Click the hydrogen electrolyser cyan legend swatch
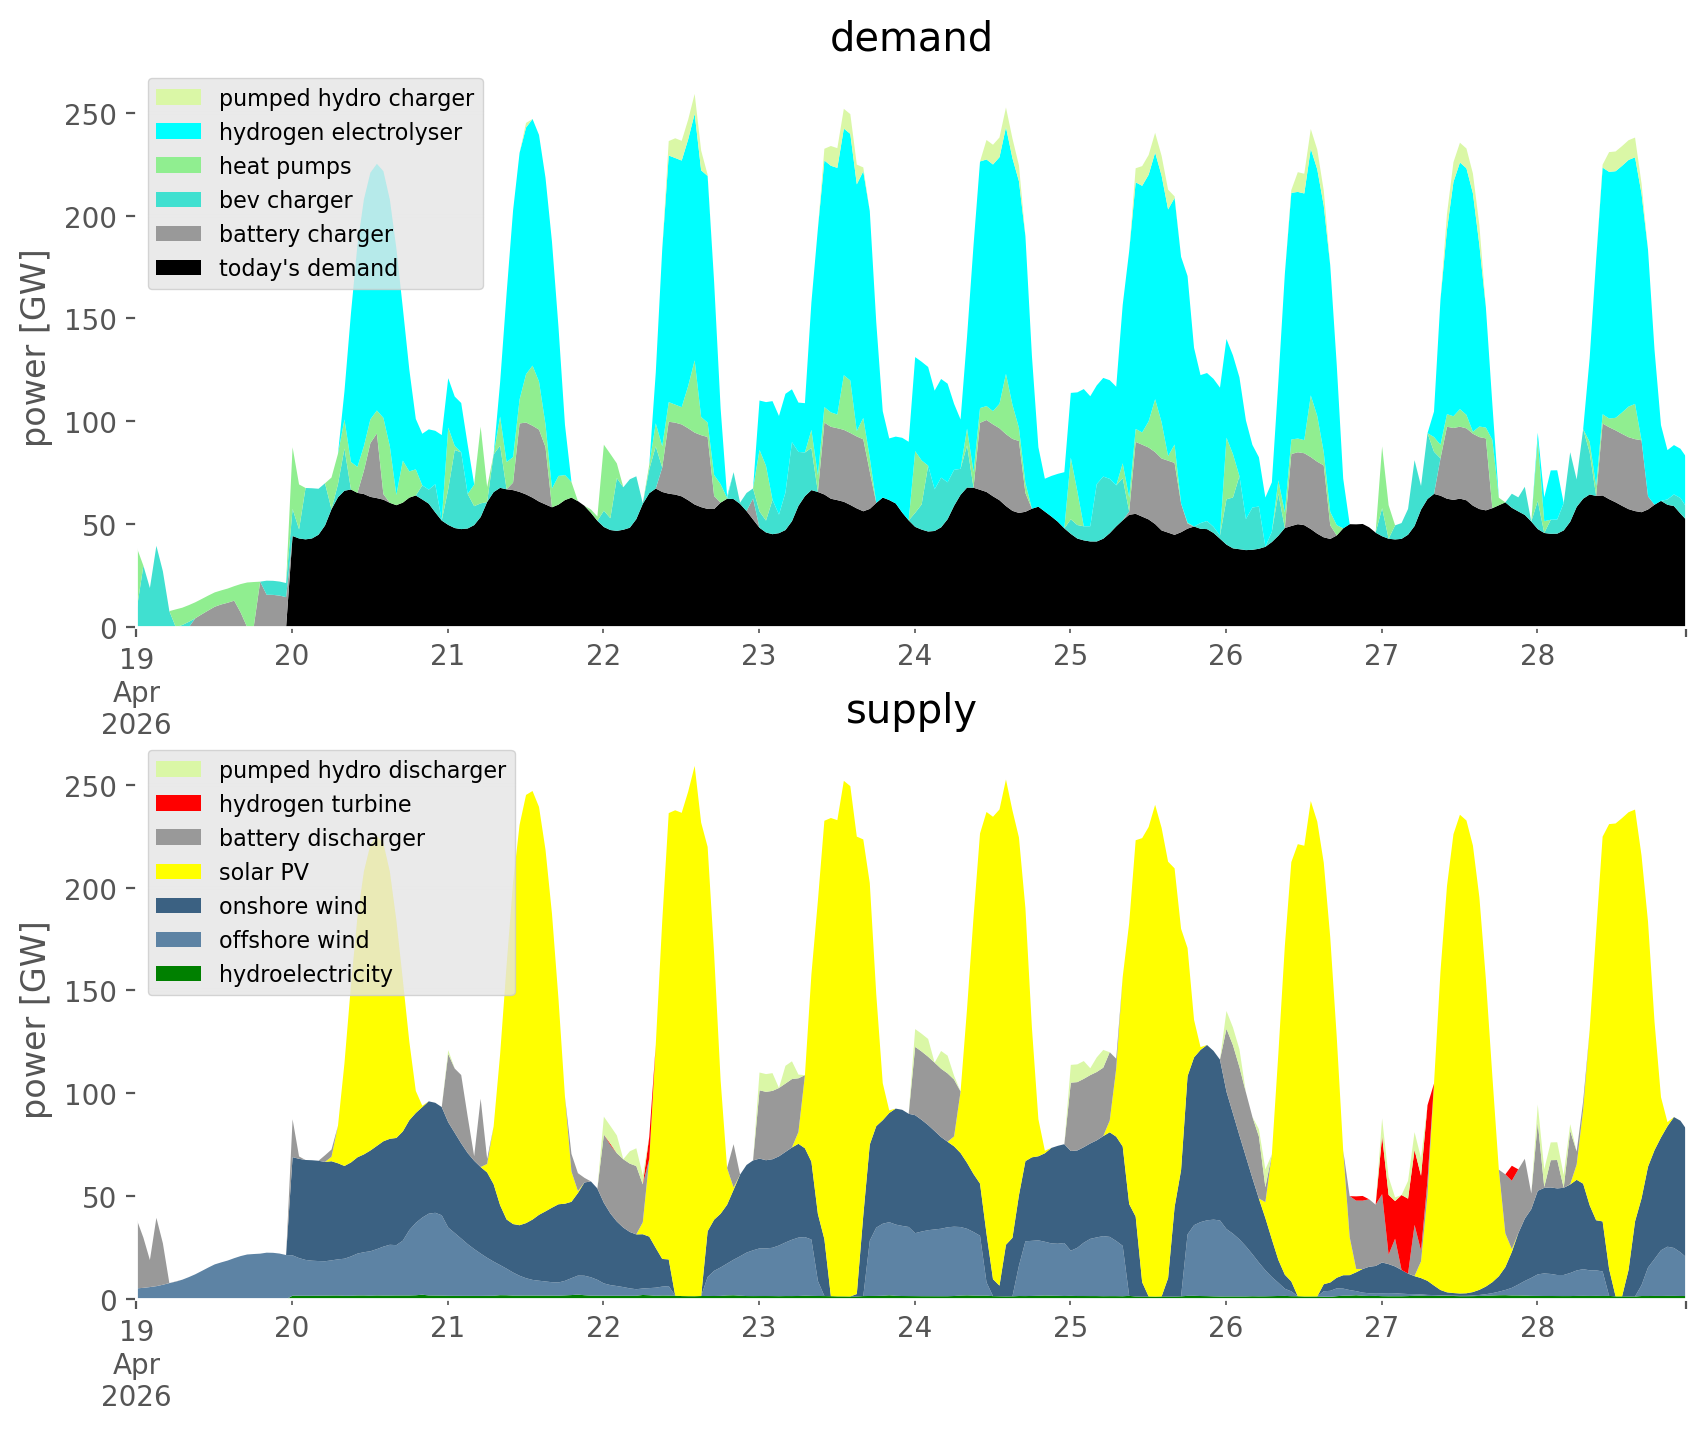1706x1431 pixels. pos(180,131)
